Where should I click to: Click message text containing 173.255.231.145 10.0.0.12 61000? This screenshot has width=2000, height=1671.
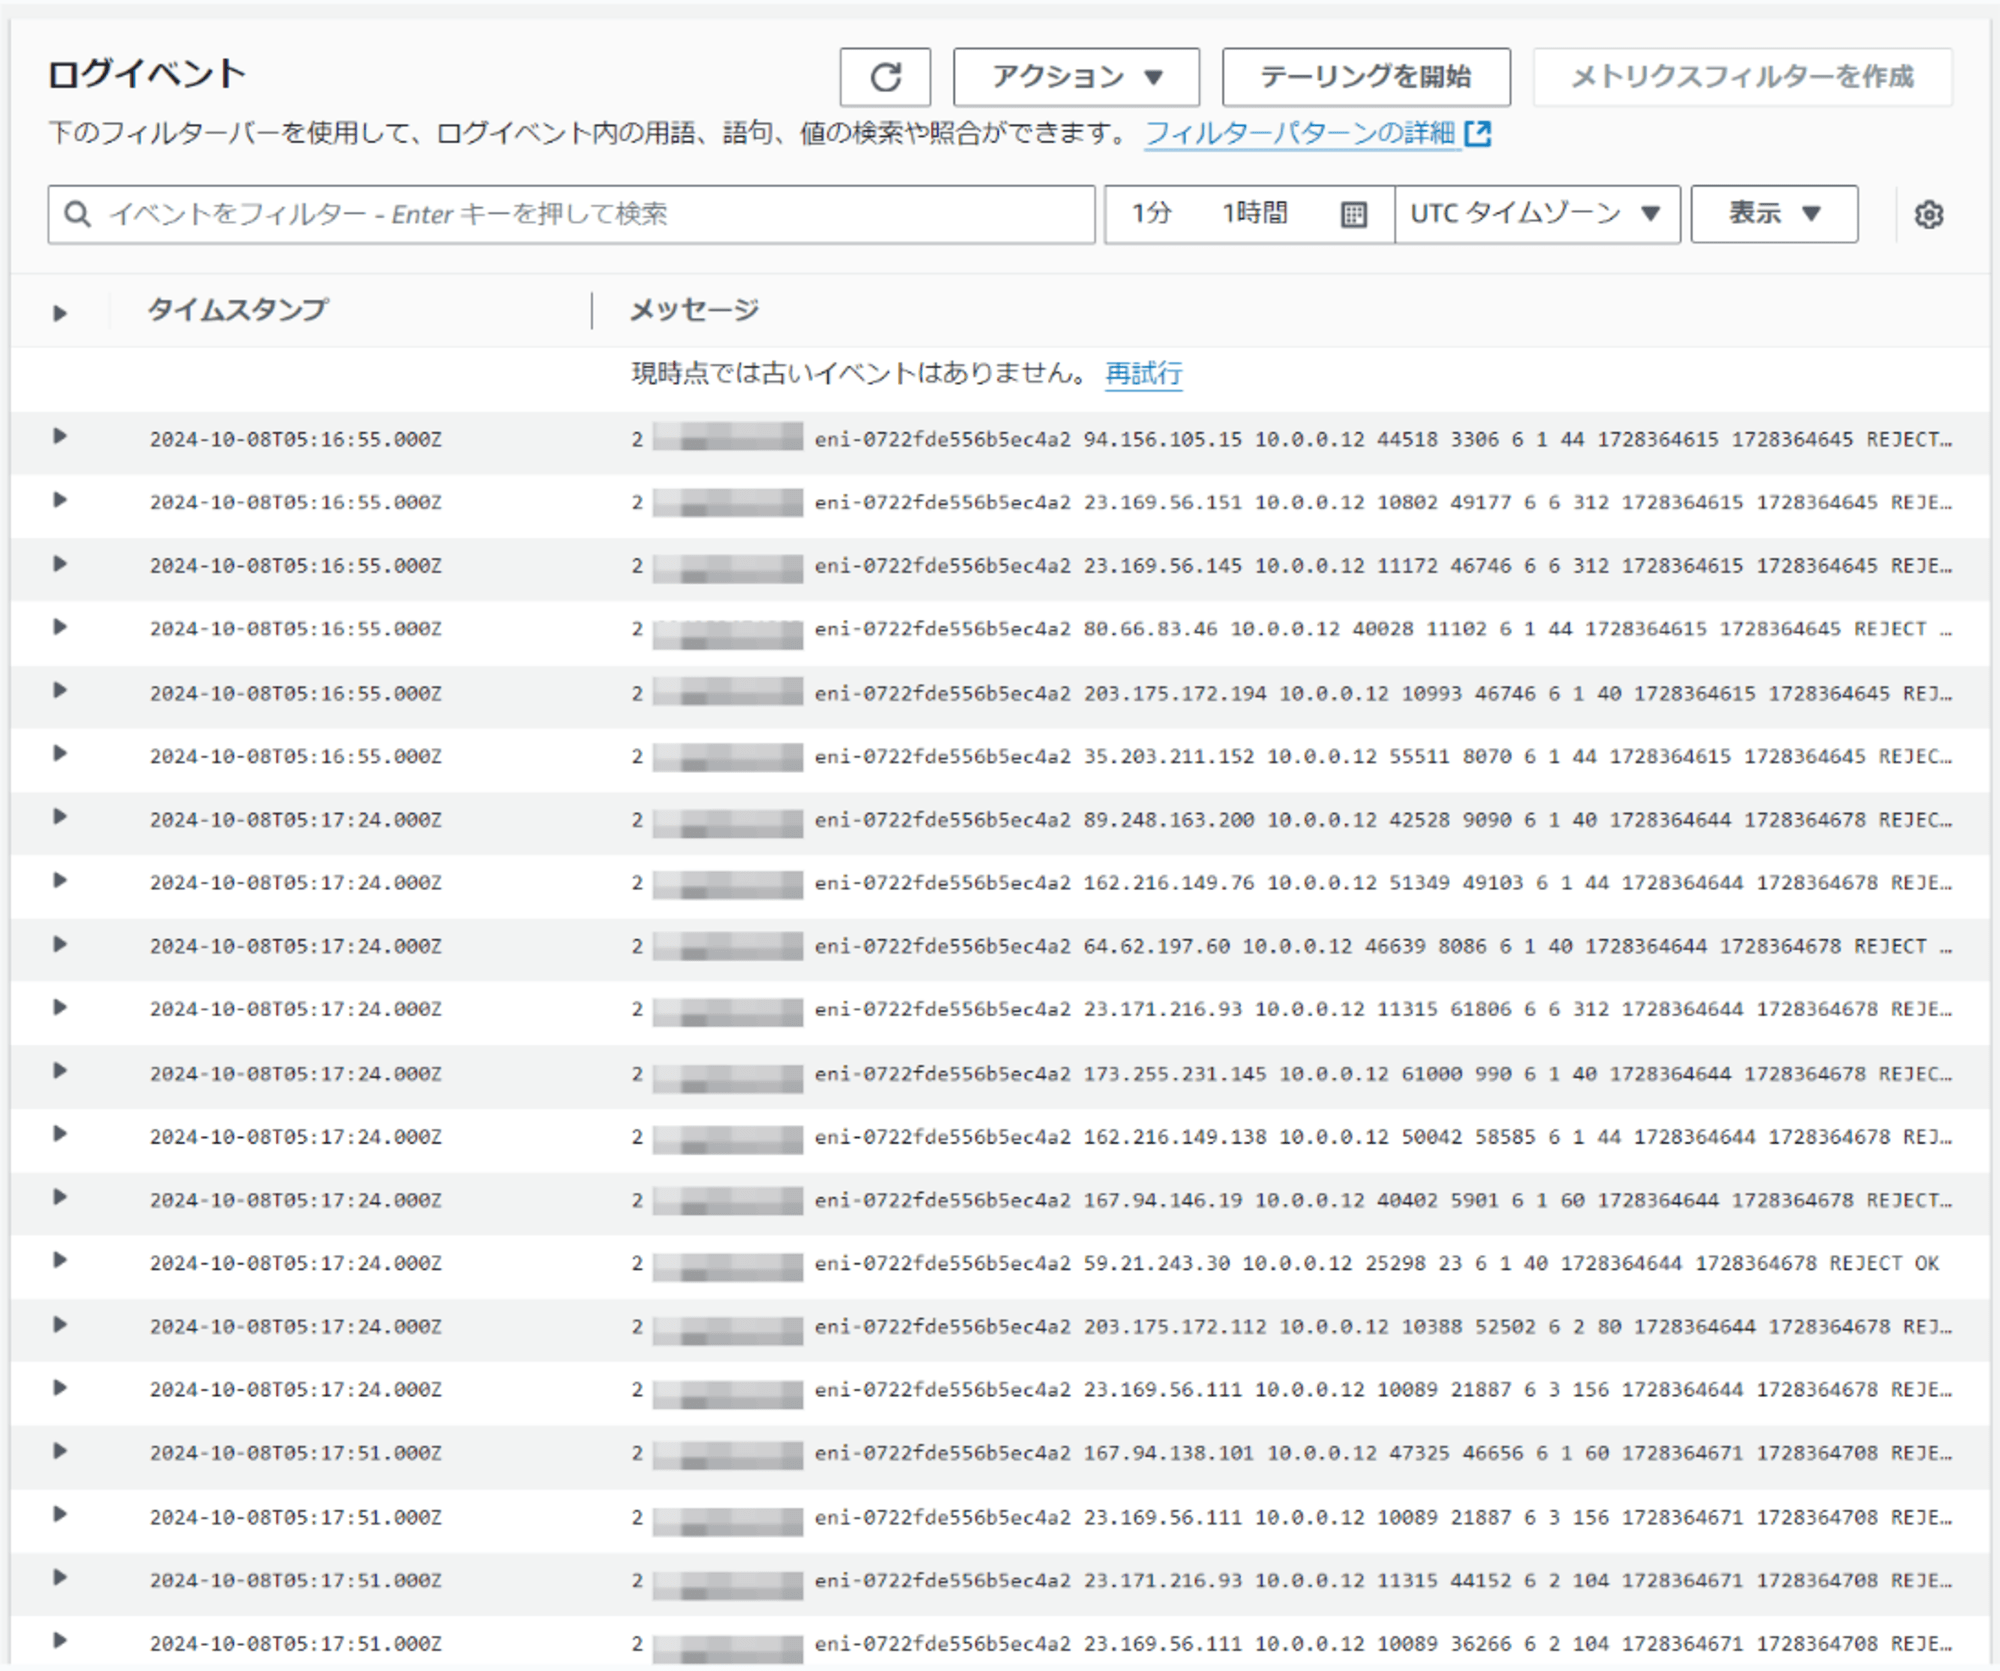click(x=1291, y=1074)
